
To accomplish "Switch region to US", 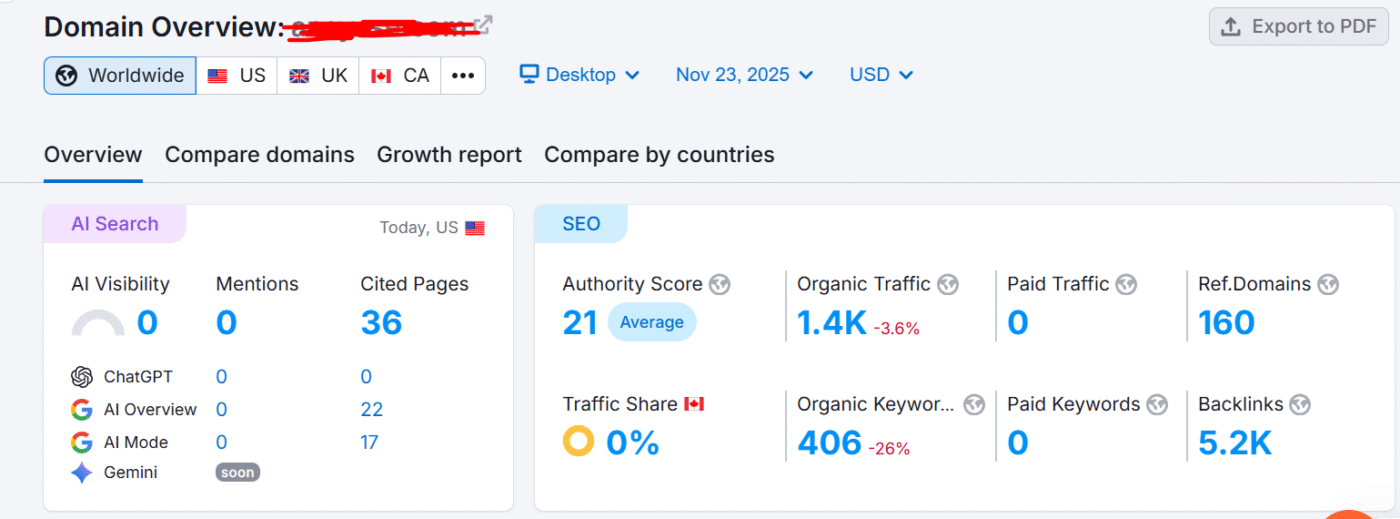I will 237,76.
